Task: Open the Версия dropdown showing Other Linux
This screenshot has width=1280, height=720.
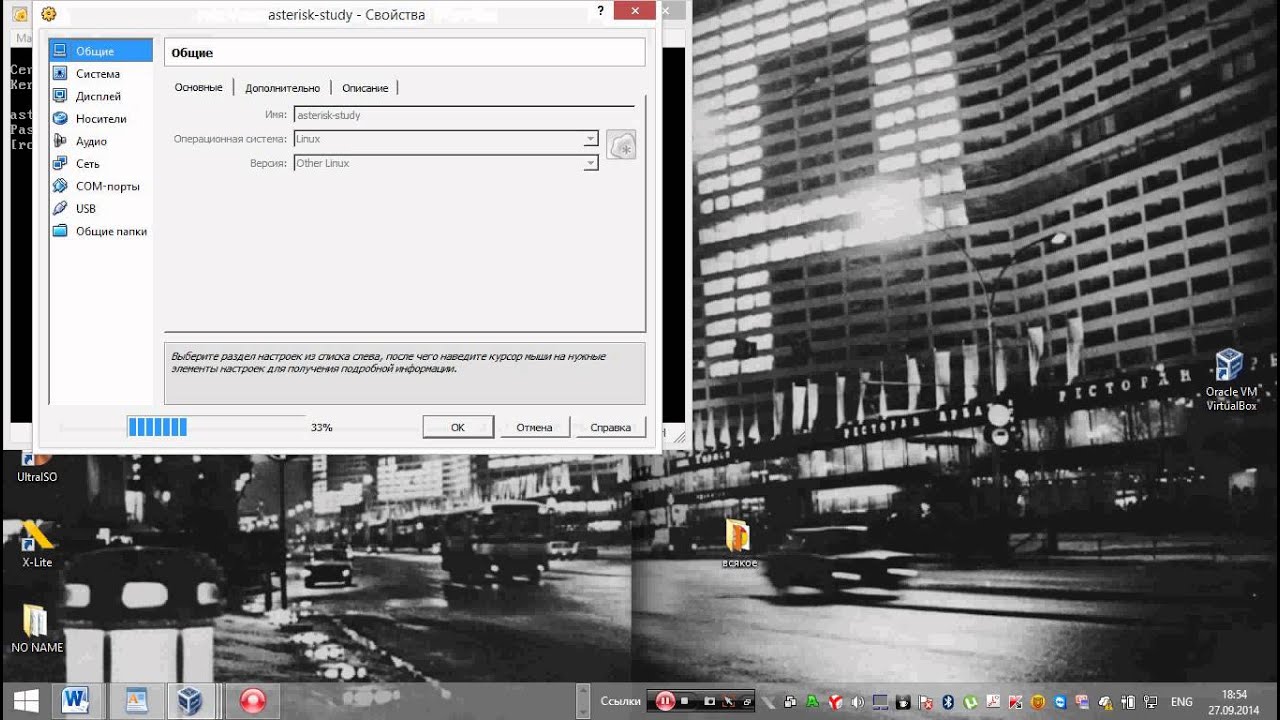Action: point(446,163)
